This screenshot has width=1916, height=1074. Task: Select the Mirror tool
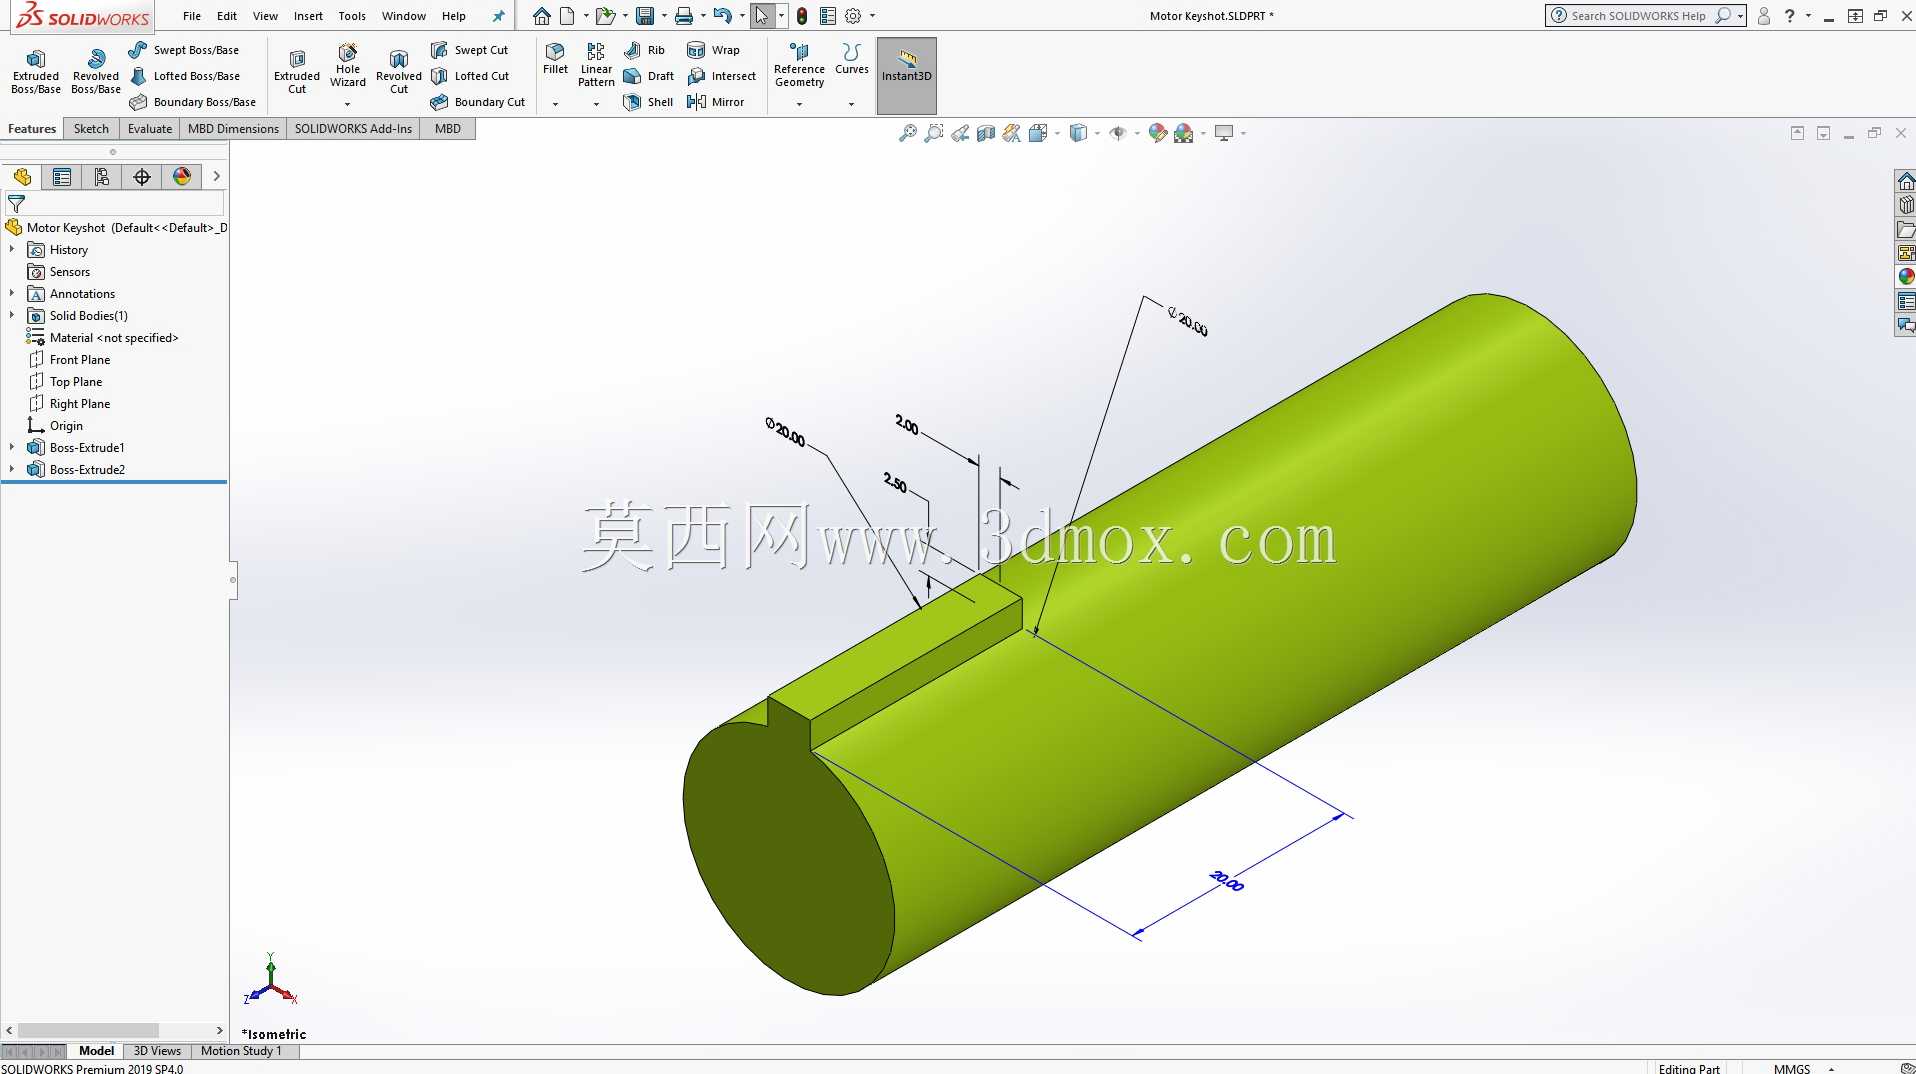click(x=716, y=102)
